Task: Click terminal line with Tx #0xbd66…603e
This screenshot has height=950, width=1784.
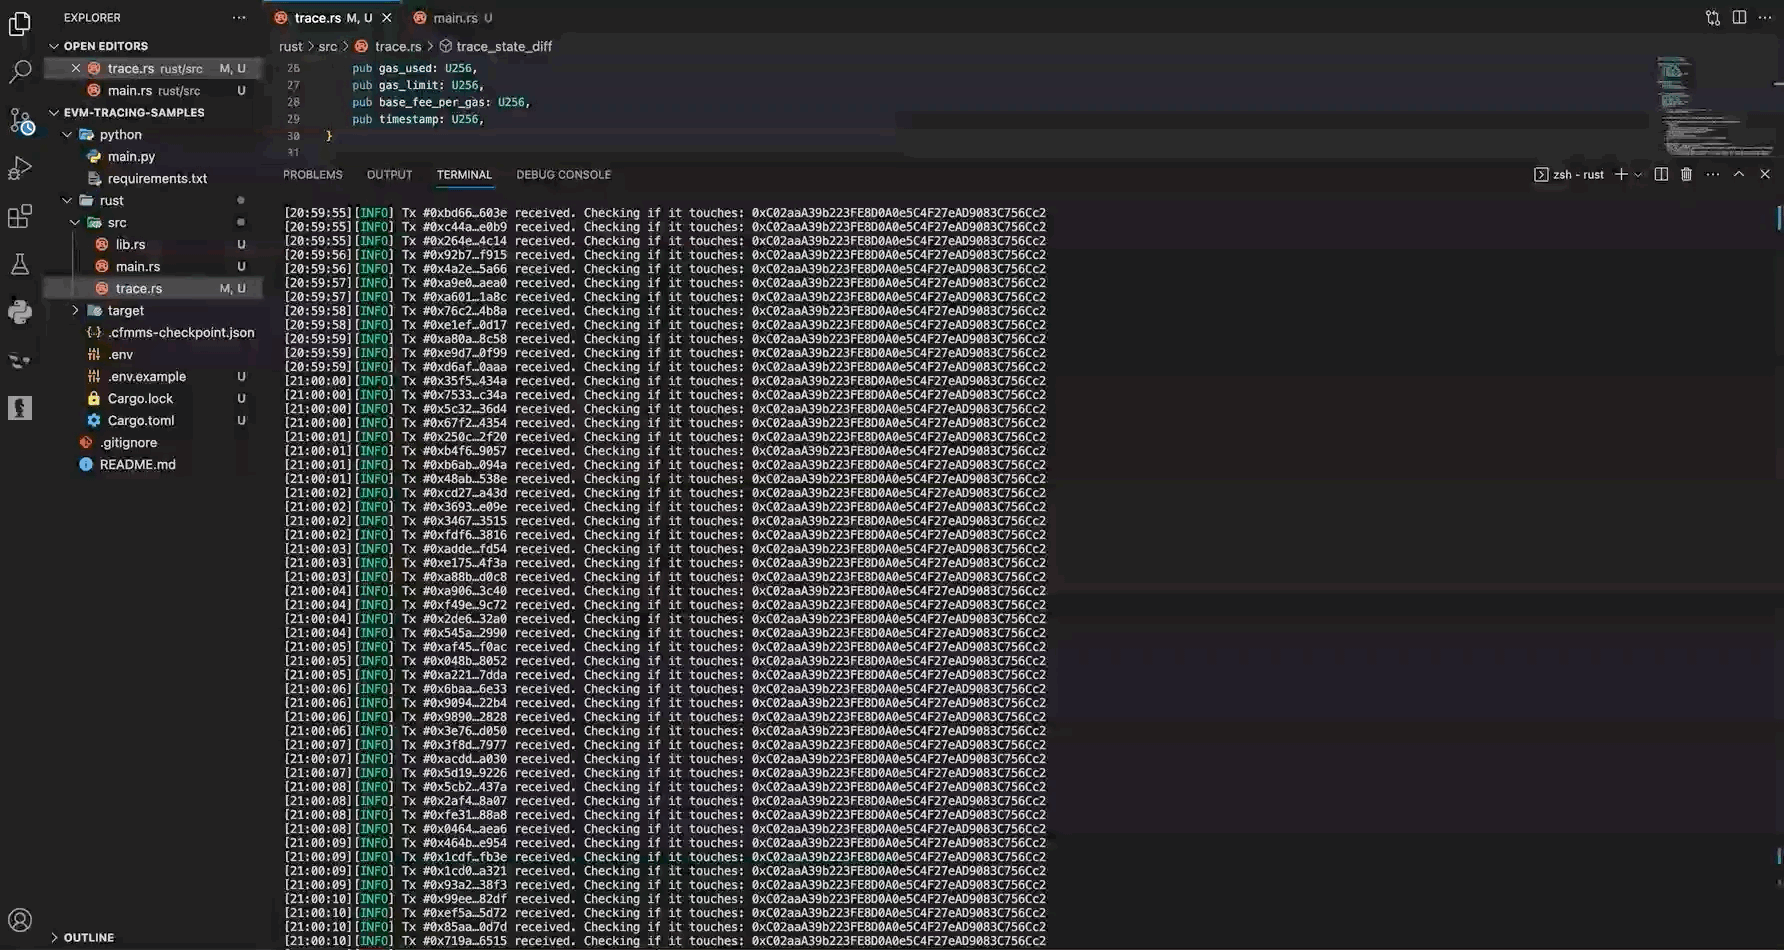Action: [x=665, y=213]
